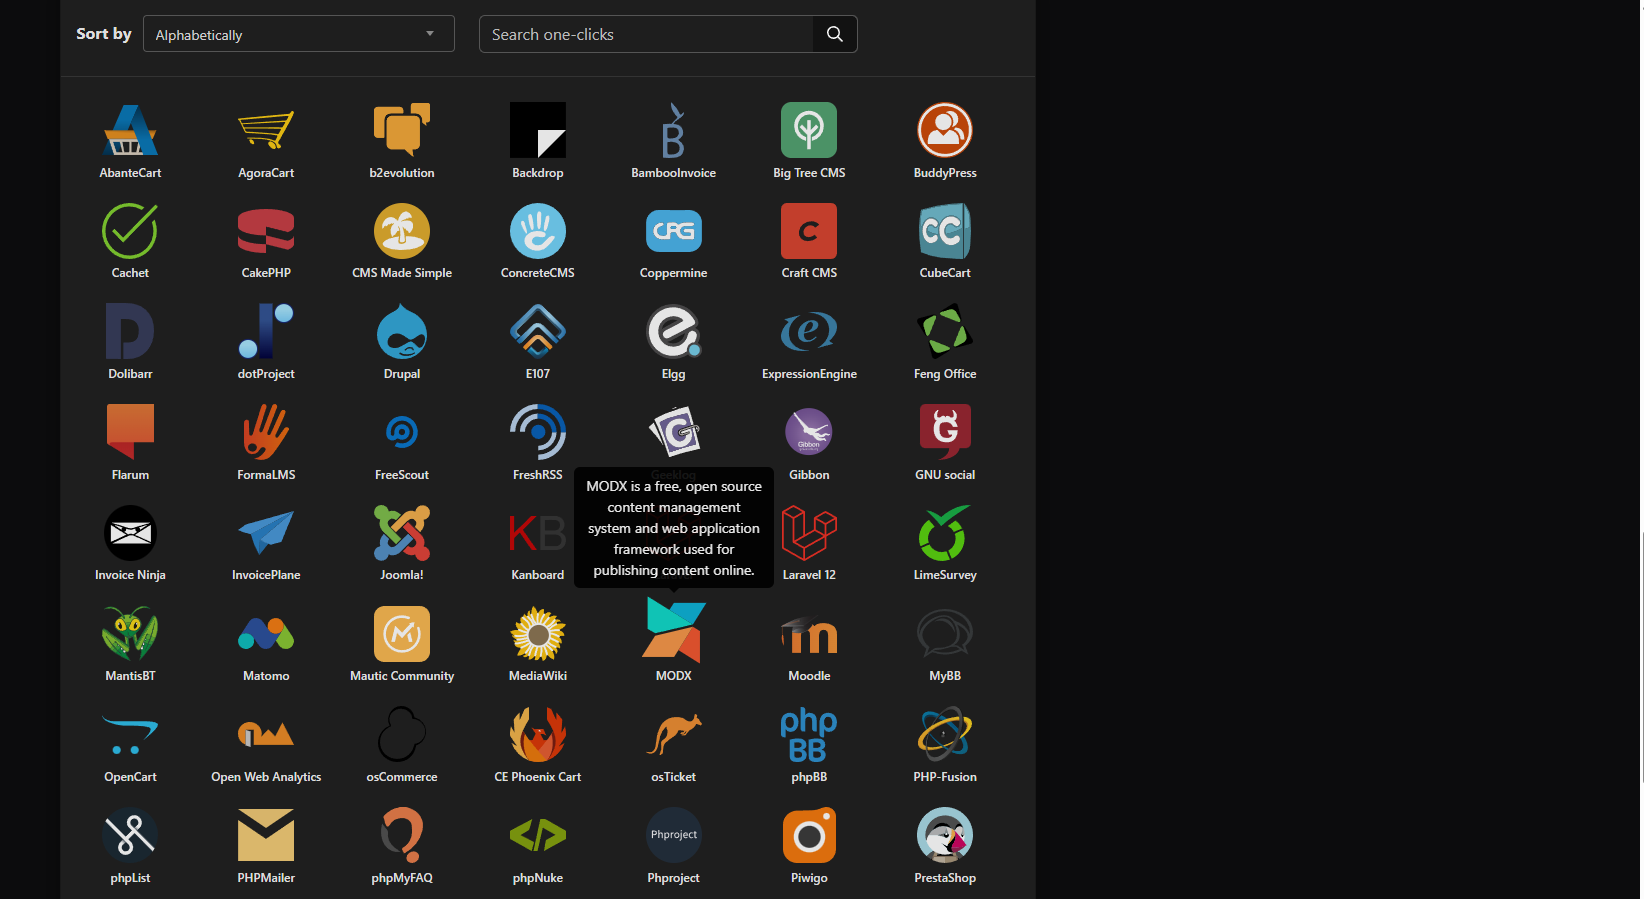
Task: Open the CakePHP icon
Action: coord(266,231)
